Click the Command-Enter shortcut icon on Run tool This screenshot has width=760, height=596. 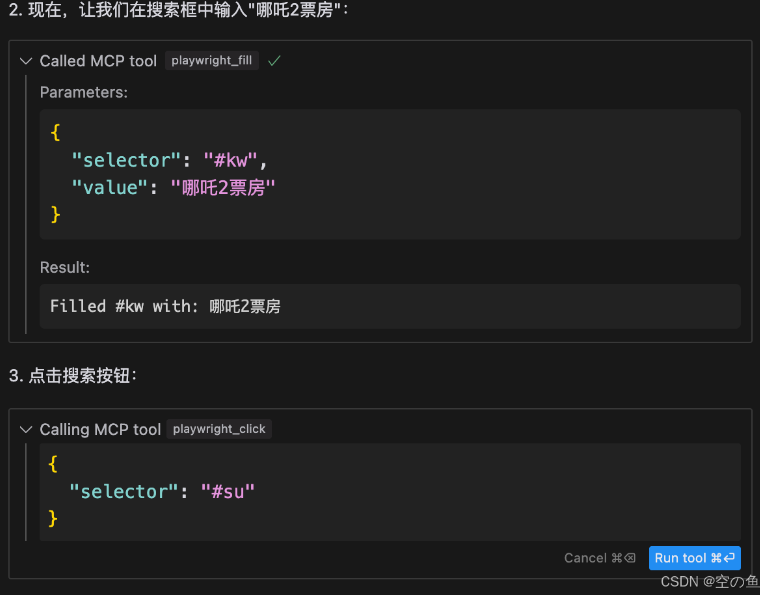[723, 558]
